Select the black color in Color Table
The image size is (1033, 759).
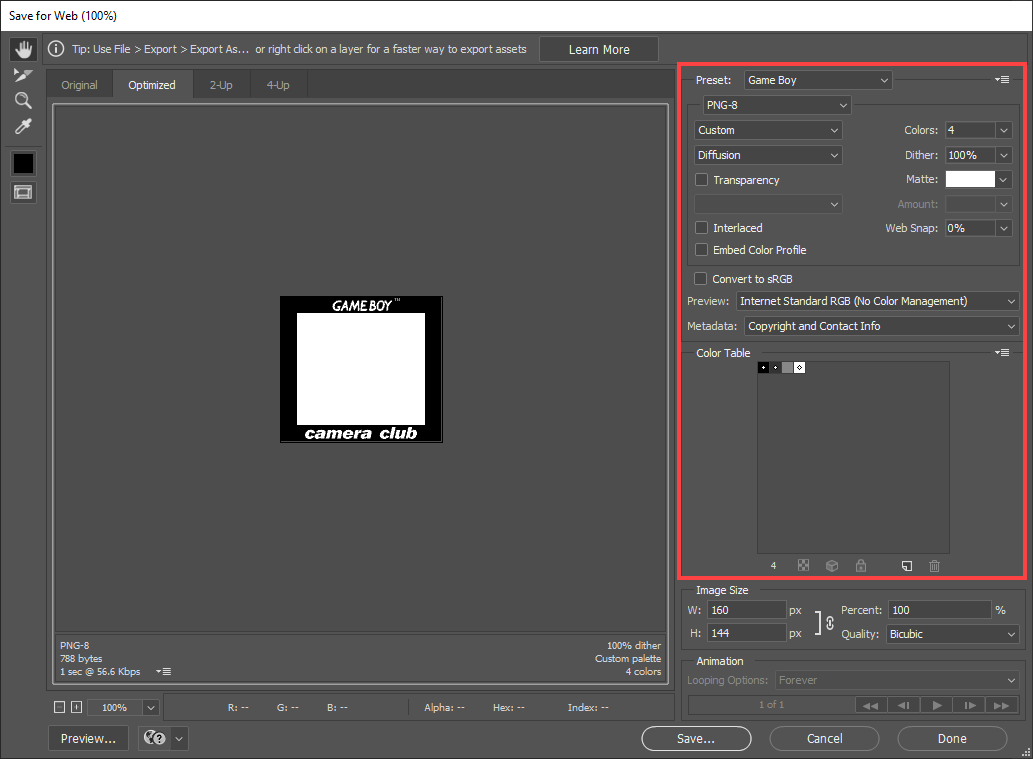point(764,368)
